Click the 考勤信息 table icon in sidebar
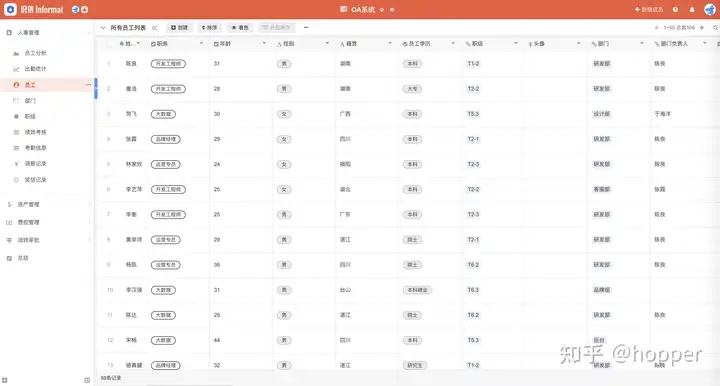 tap(16, 148)
